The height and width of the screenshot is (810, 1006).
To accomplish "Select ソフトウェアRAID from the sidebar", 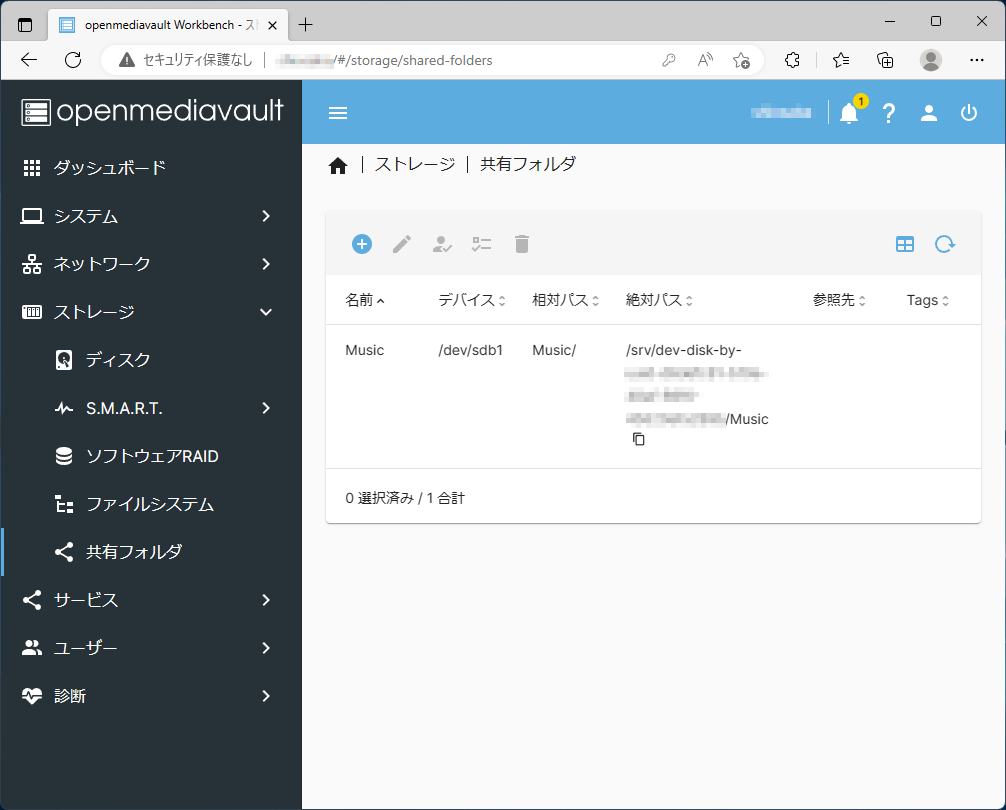I will [x=152, y=456].
